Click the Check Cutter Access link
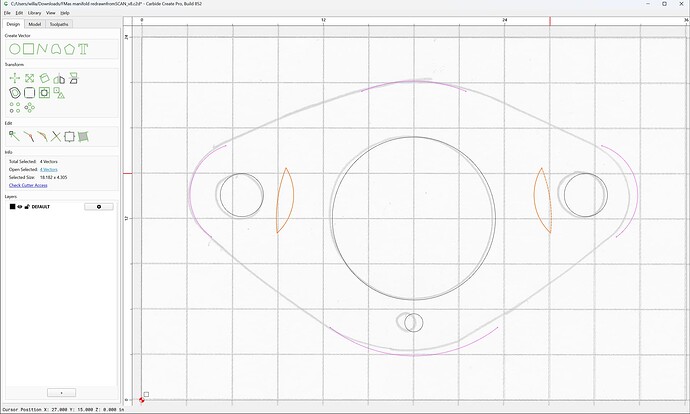The image size is (690, 414). (x=28, y=185)
